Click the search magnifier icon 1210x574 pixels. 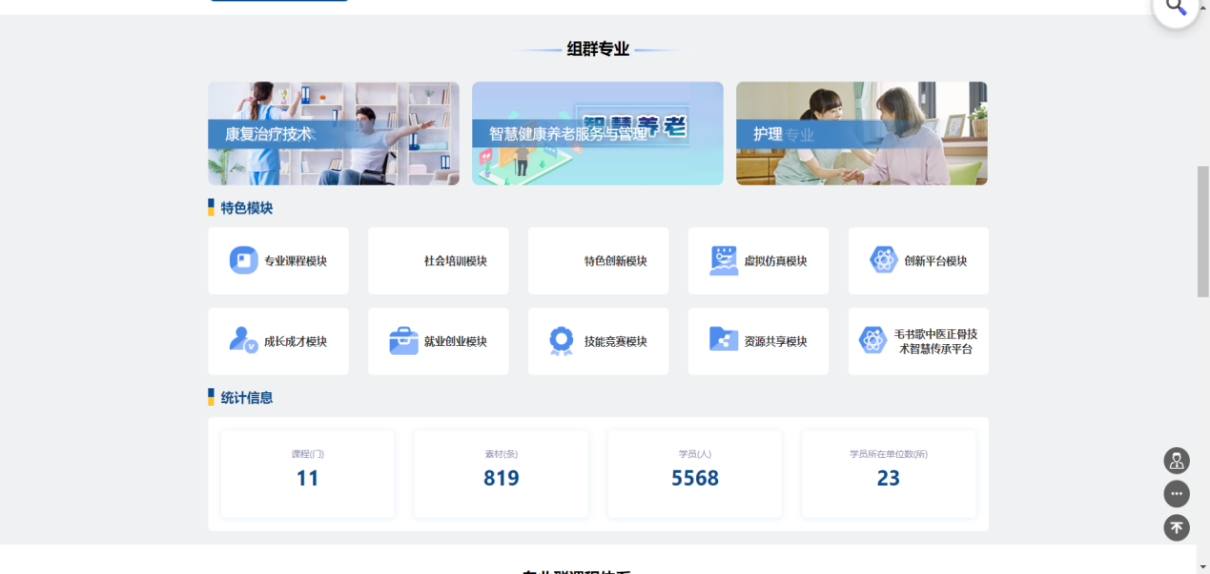[1176, 8]
